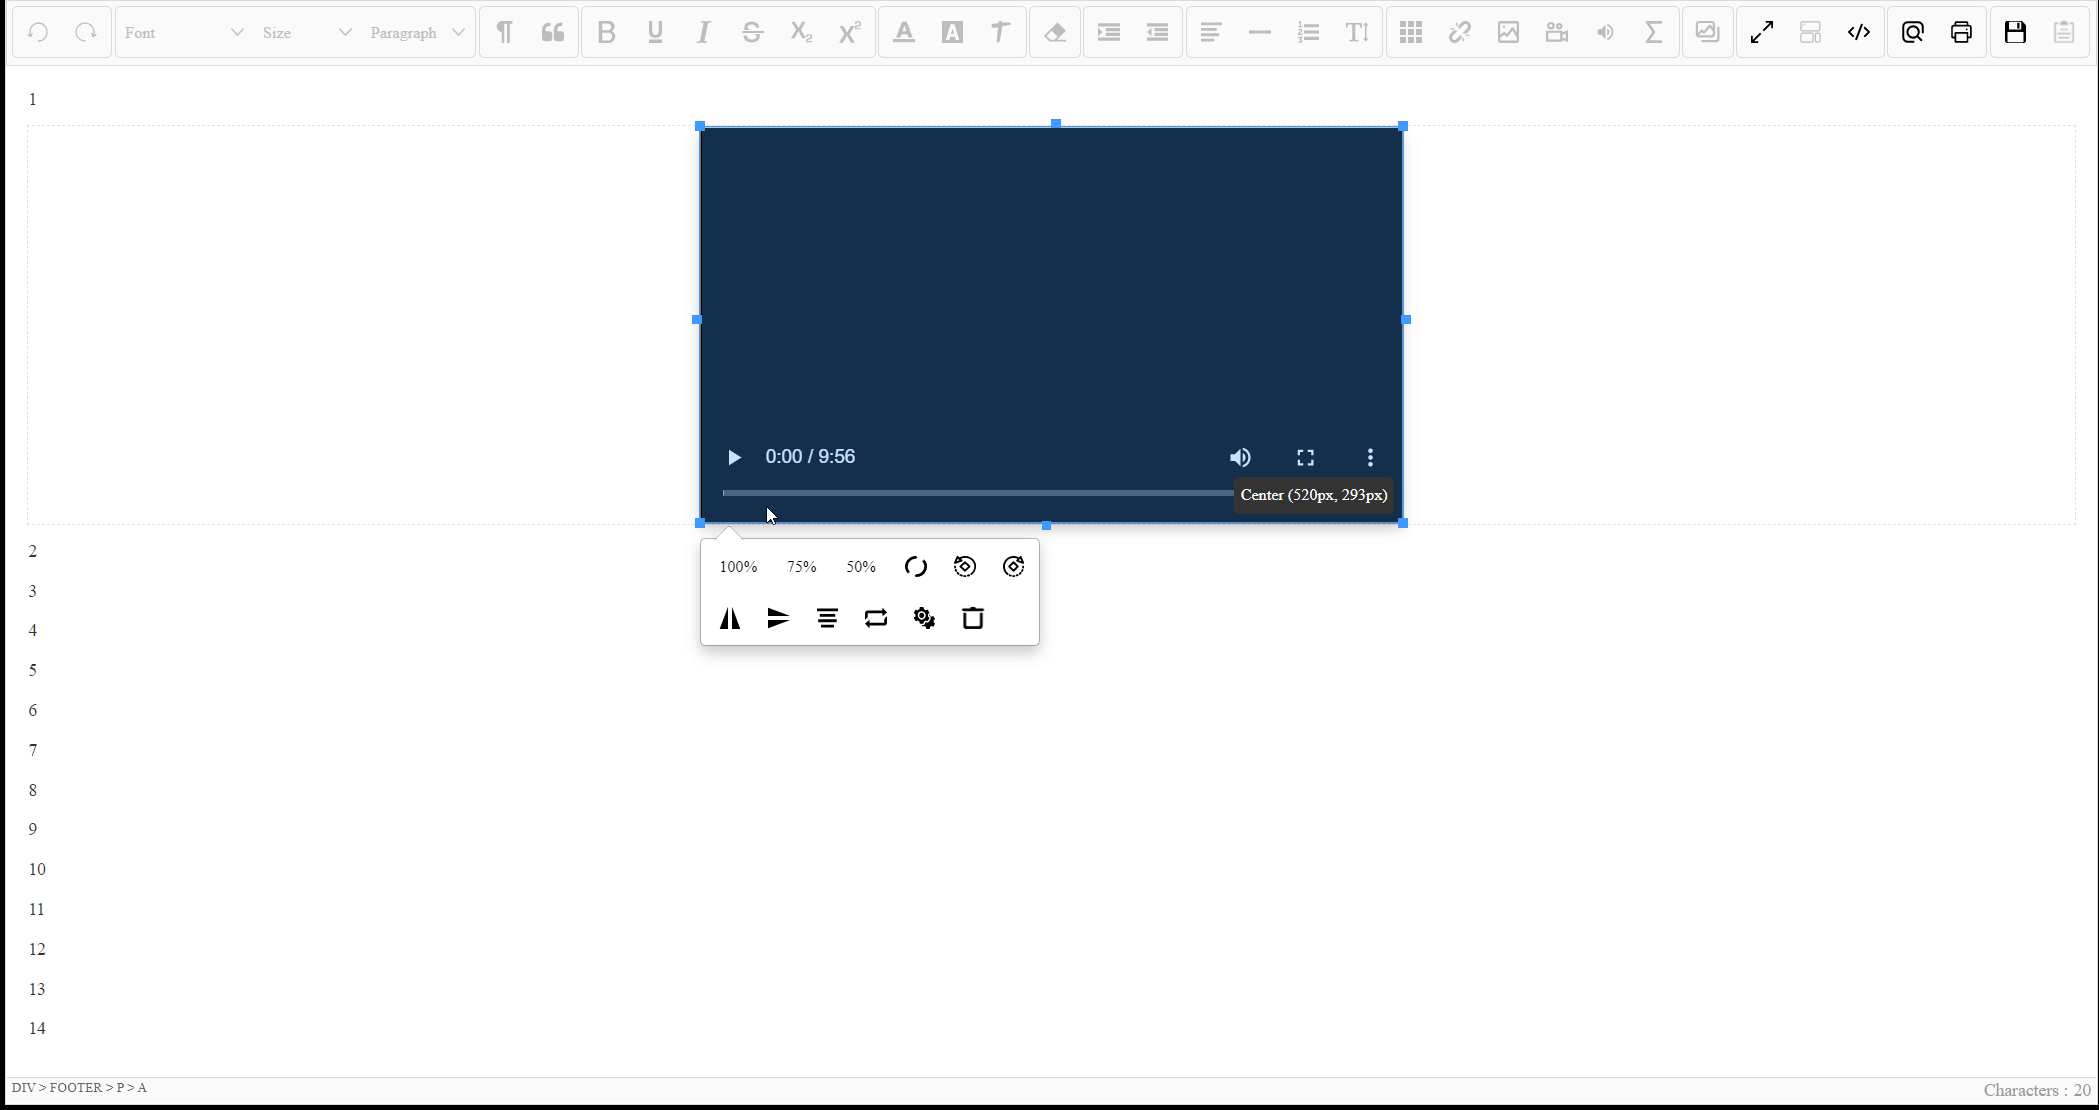Toggle underline formatting
The height and width of the screenshot is (1110, 2099).
(655, 32)
